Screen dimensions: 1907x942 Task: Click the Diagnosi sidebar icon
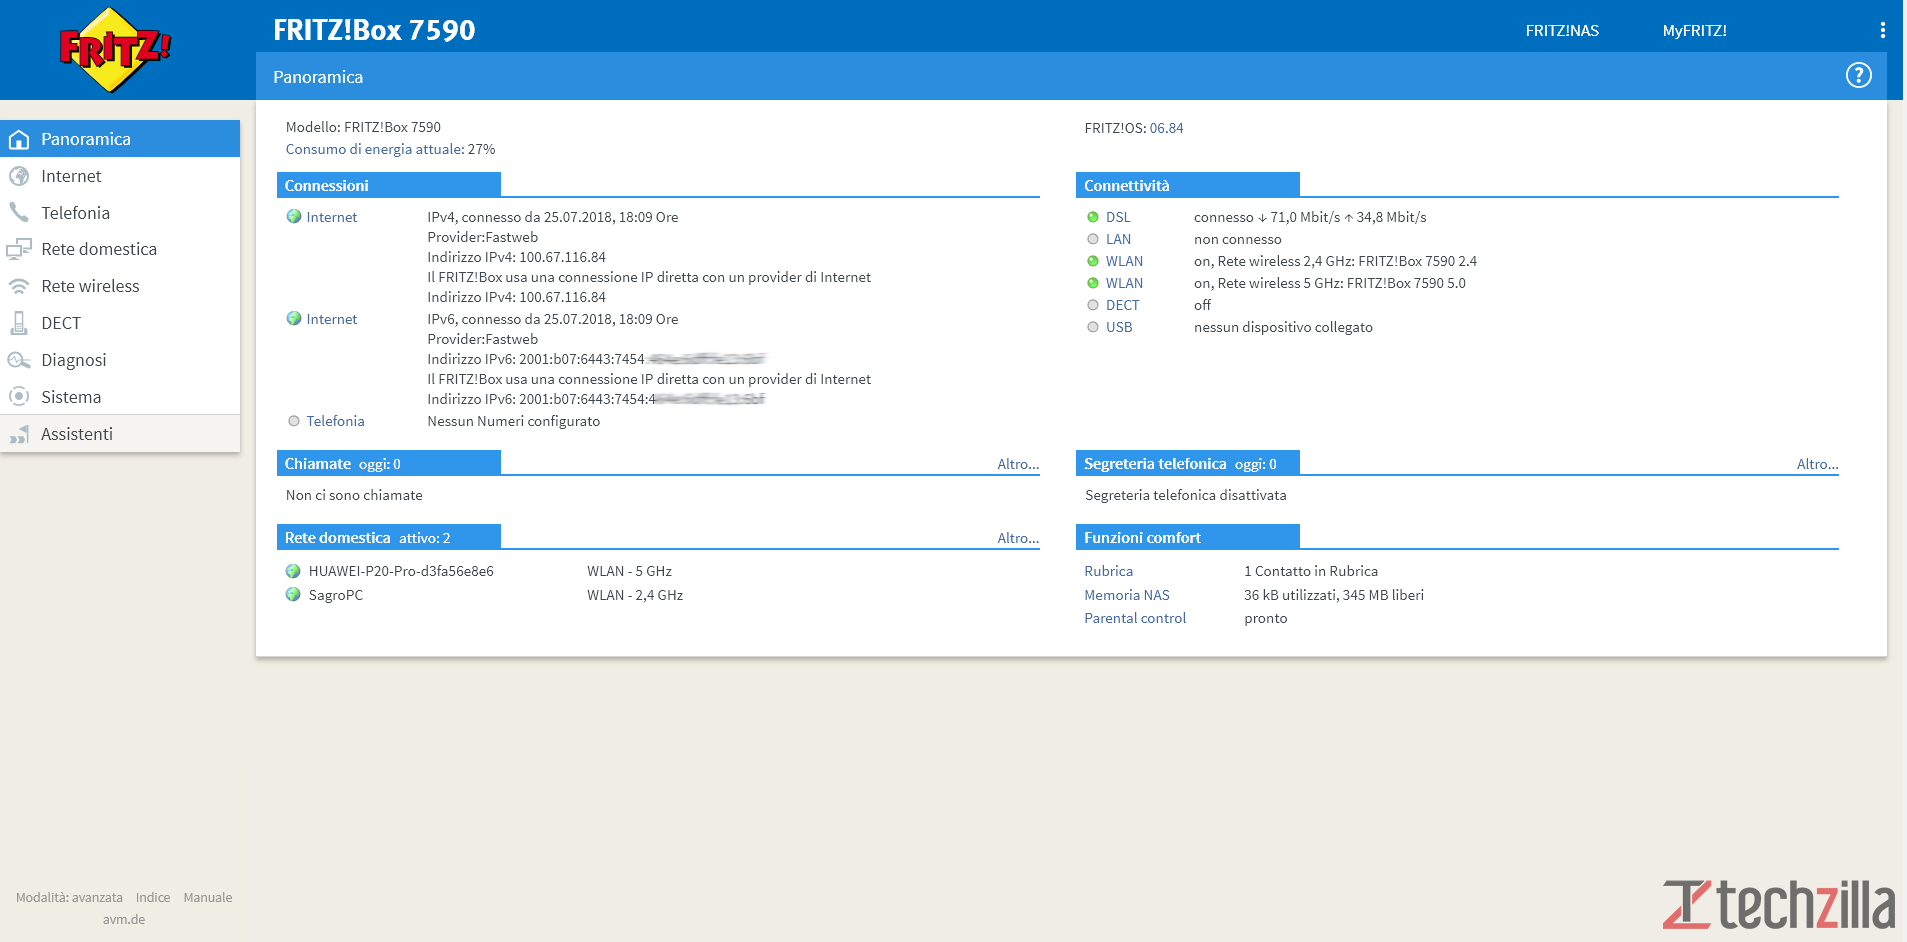click(19, 360)
